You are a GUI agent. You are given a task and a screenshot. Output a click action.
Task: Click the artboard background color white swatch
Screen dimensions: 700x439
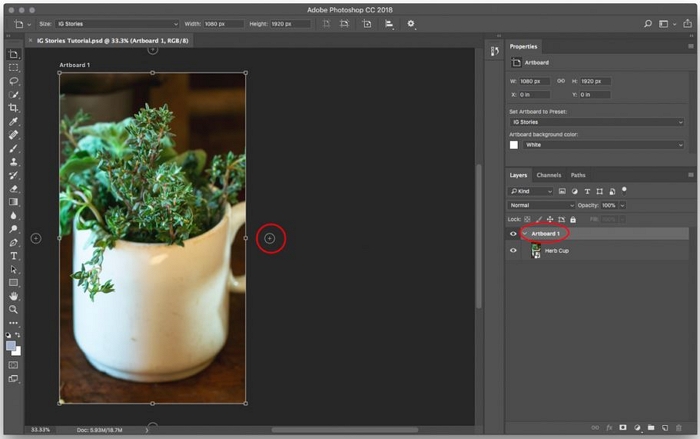click(x=514, y=145)
